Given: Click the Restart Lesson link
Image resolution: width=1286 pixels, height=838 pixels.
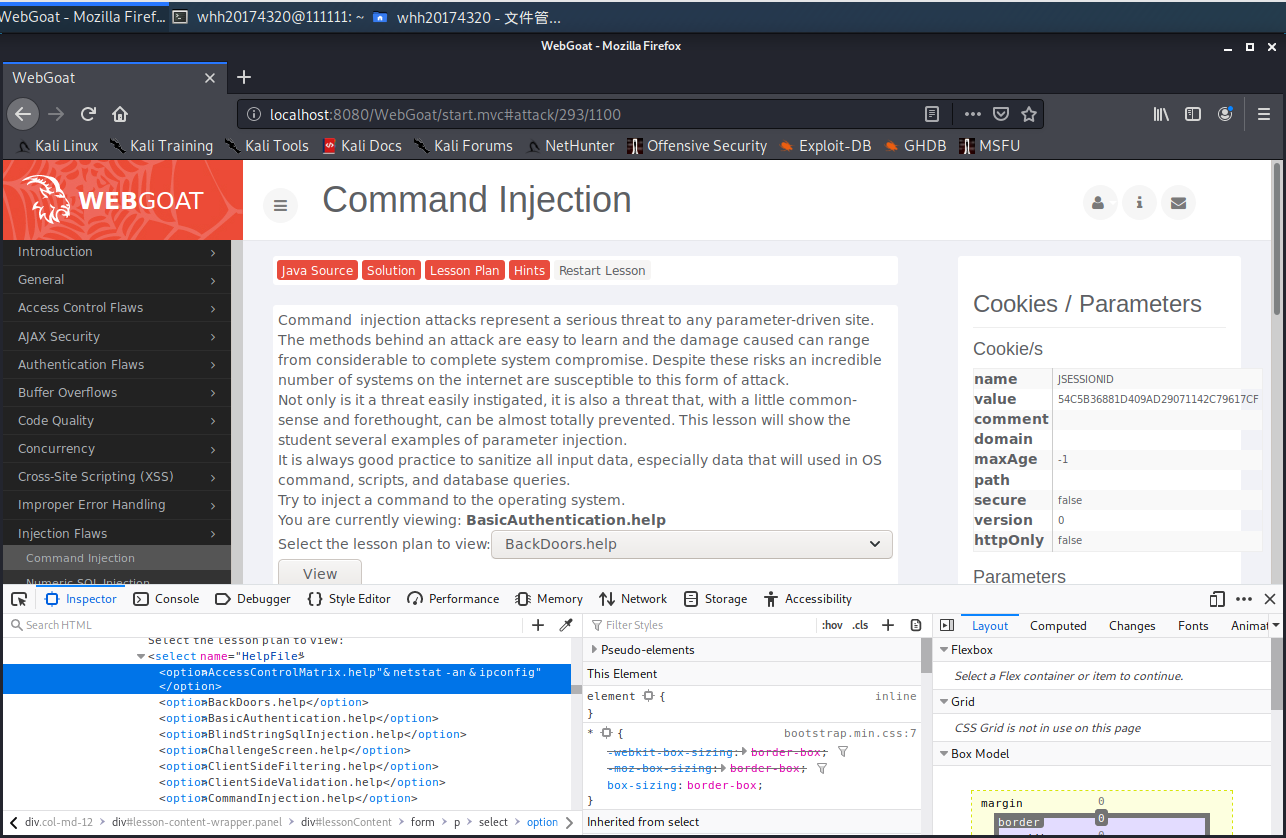Looking at the screenshot, I should pos(602,270).
